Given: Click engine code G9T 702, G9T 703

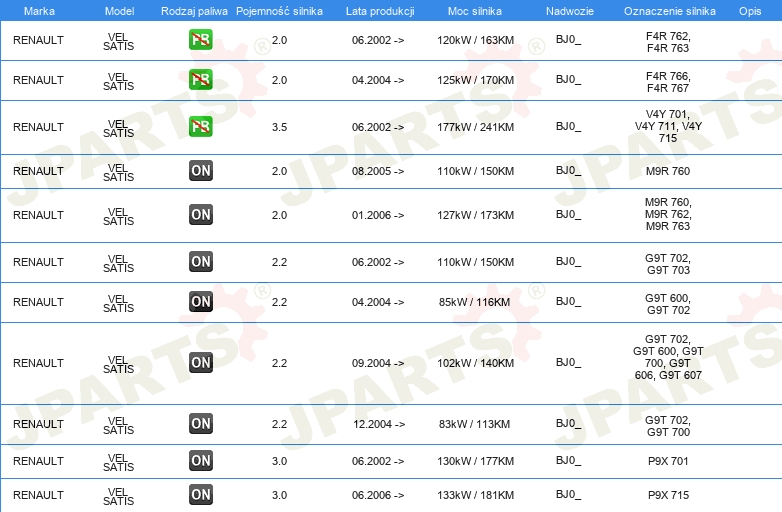Looking at the screenshot, I should [x=668, y=264].
